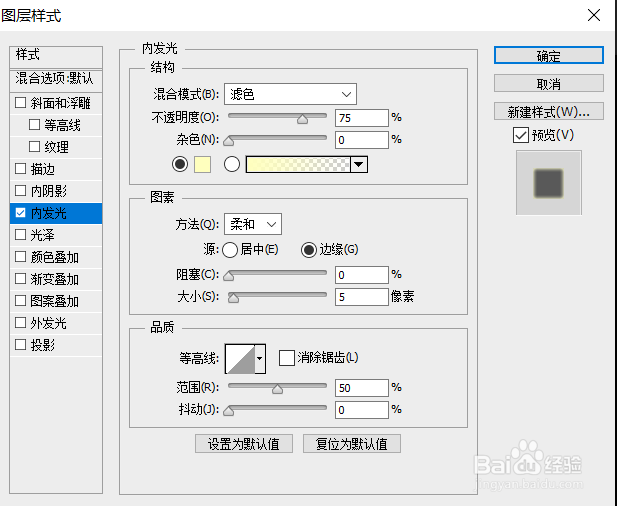Click the style preview thumbnail
This screenshot has height=506, width=617.
tap(549, 183)
